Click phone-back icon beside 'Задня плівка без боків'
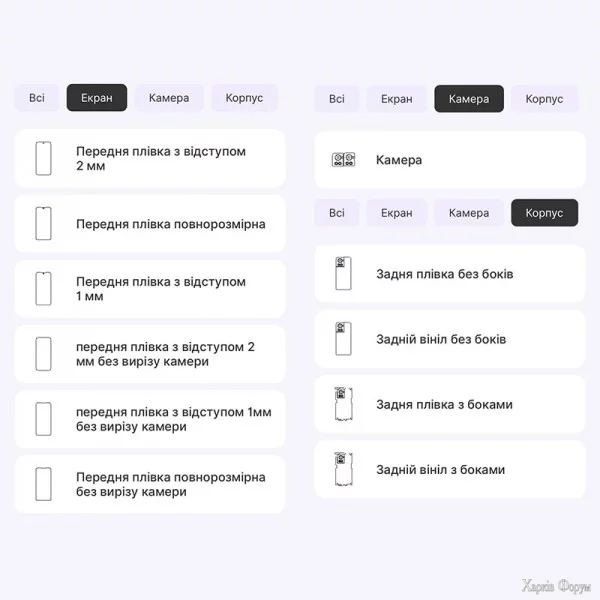The image size is (600, 600). pos(343,274)
